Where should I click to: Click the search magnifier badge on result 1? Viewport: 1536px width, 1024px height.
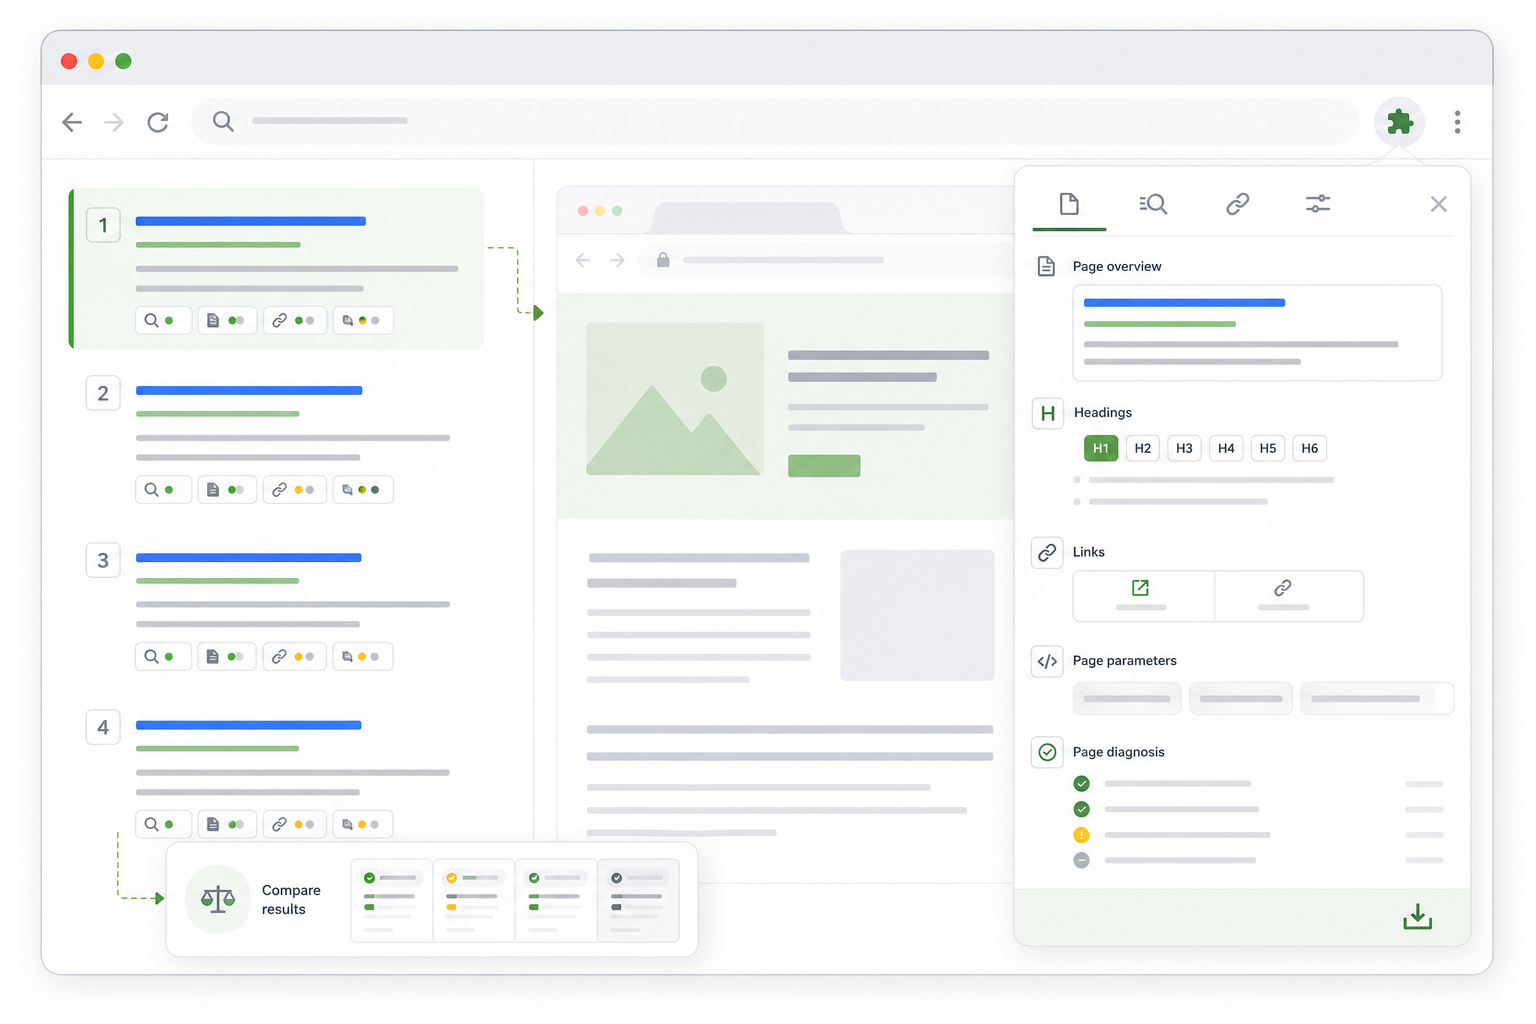tap(163, 320)
